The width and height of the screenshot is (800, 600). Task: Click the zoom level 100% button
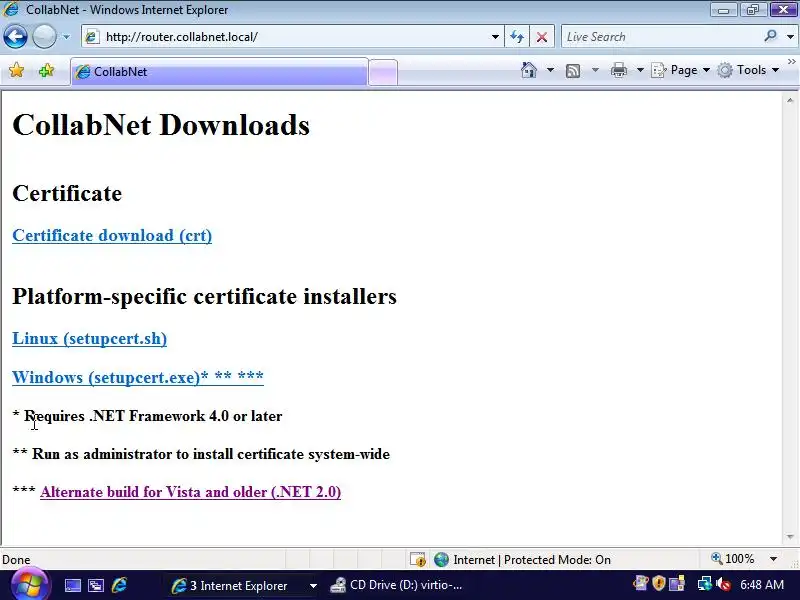tap(733, 559)
